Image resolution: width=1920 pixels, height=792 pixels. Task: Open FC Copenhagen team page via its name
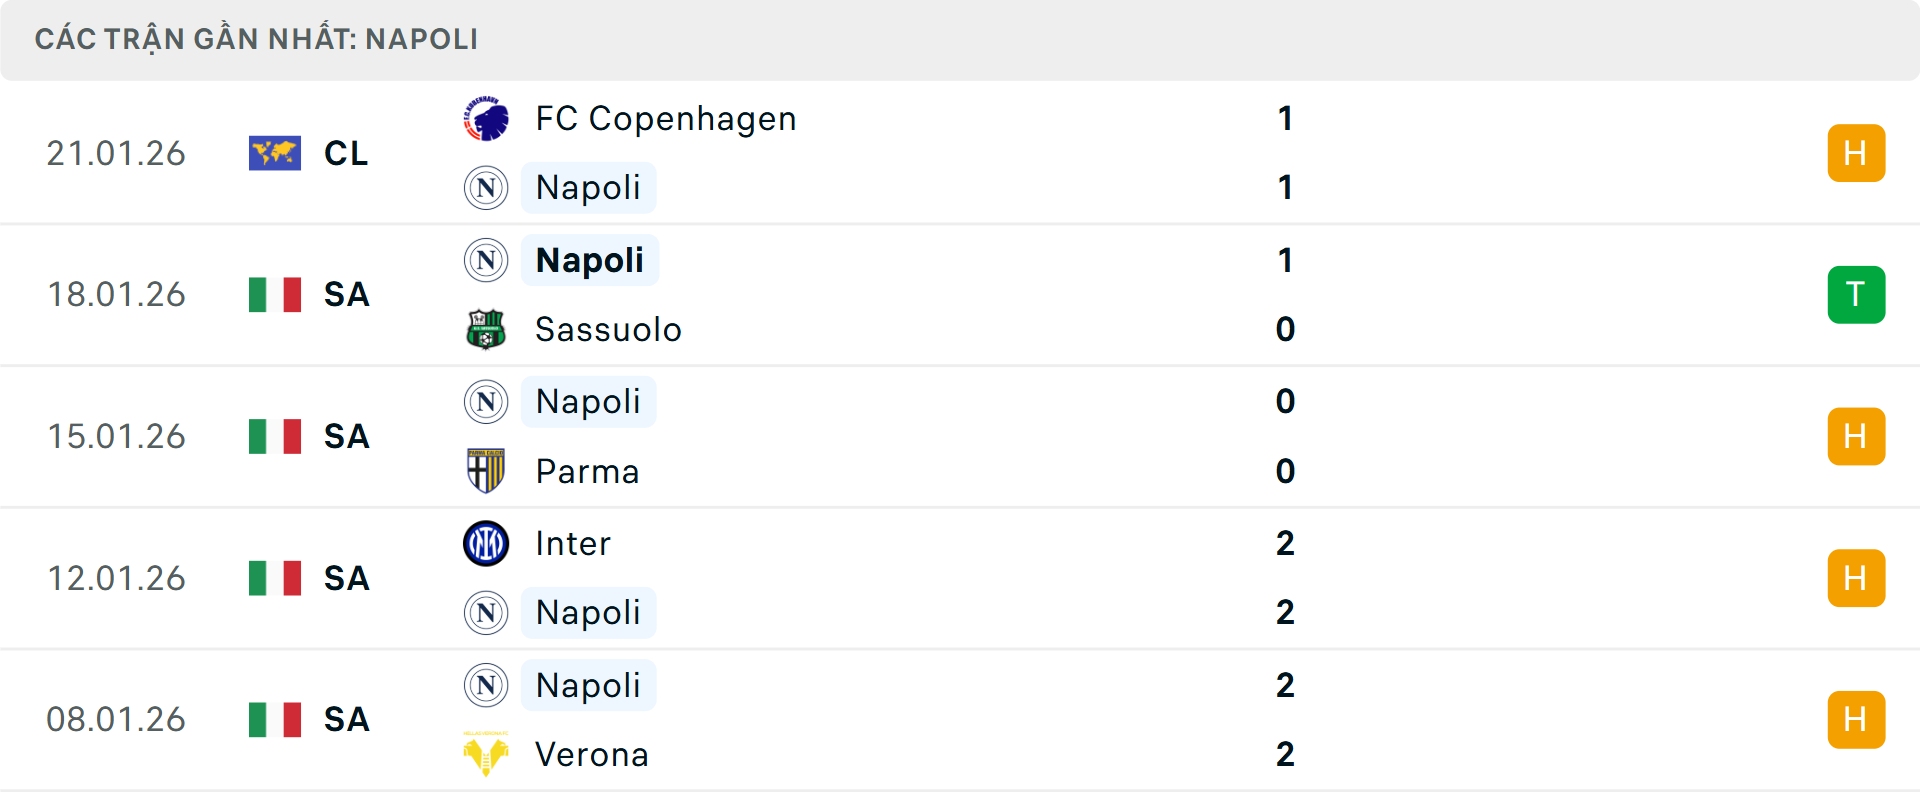[664, 117]
